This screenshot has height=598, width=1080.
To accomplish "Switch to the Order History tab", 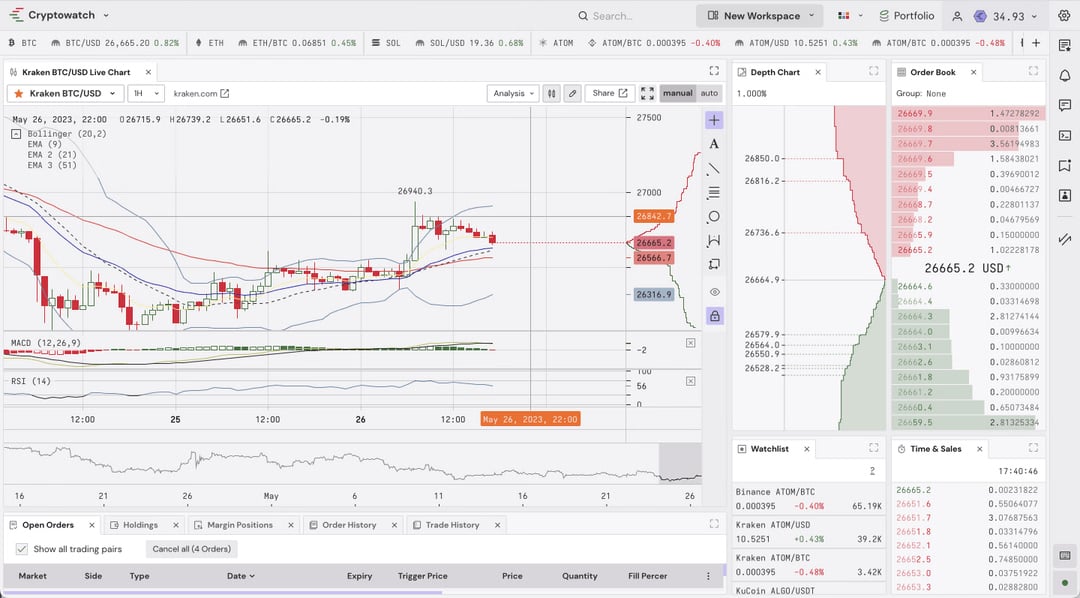I will pos(349,525).
